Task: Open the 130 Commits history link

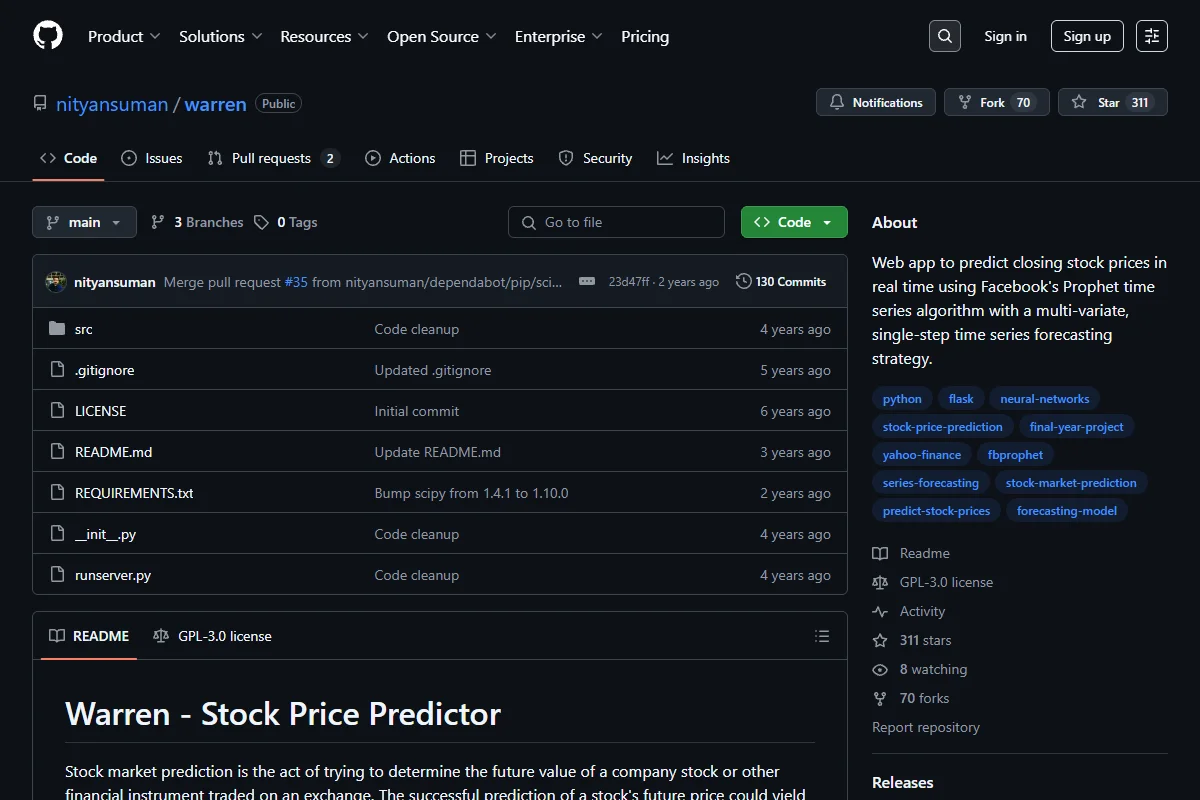Action: (781, 282)
